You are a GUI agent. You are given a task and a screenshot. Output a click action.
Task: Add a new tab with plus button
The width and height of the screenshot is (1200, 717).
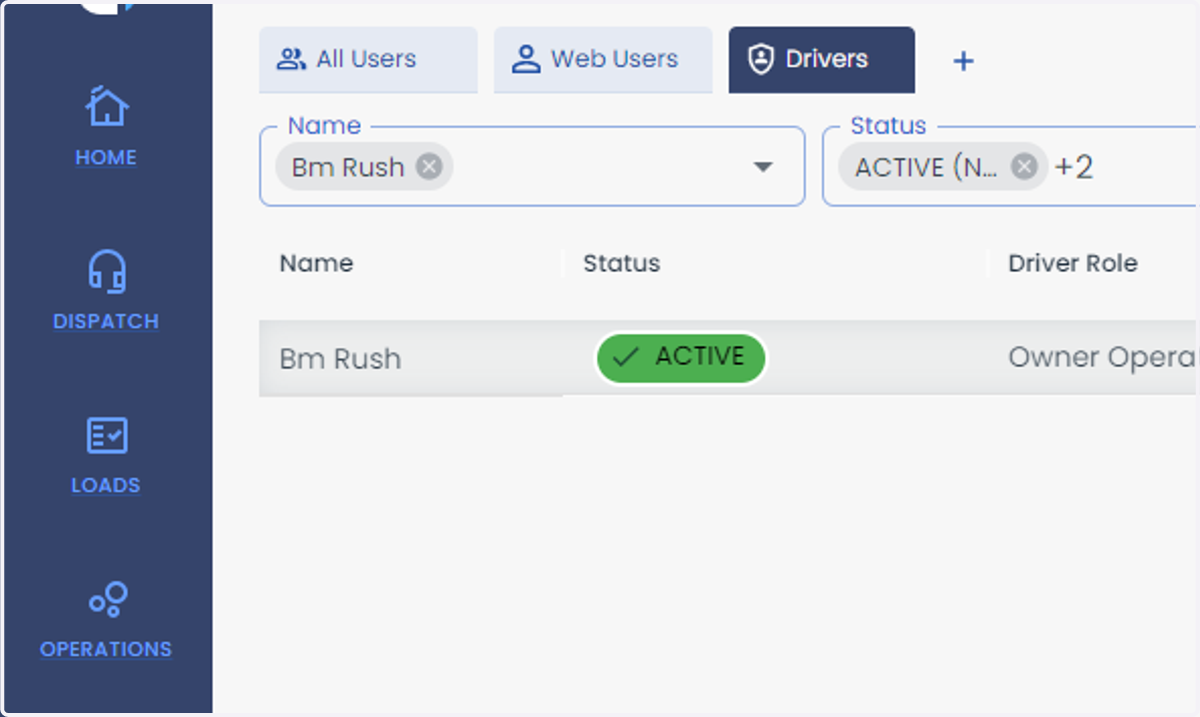tap(963, 61)
